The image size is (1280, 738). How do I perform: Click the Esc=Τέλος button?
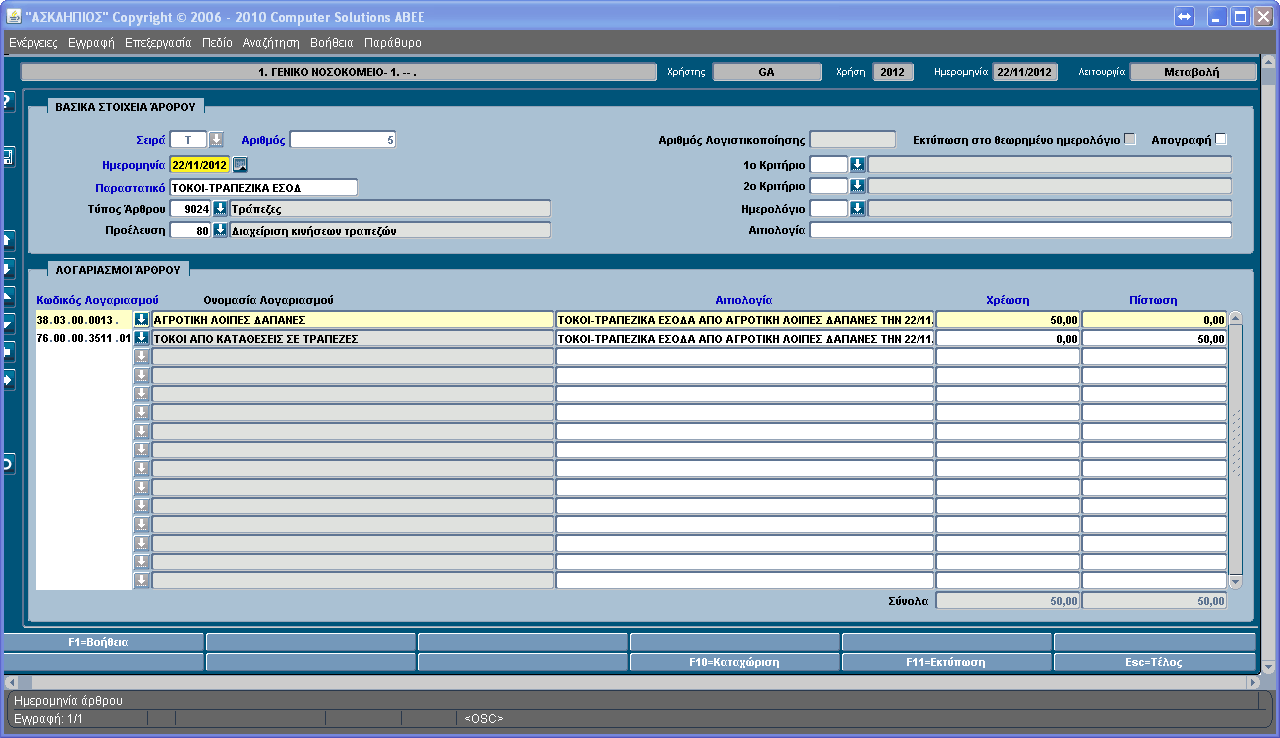tap(1154, 662)
